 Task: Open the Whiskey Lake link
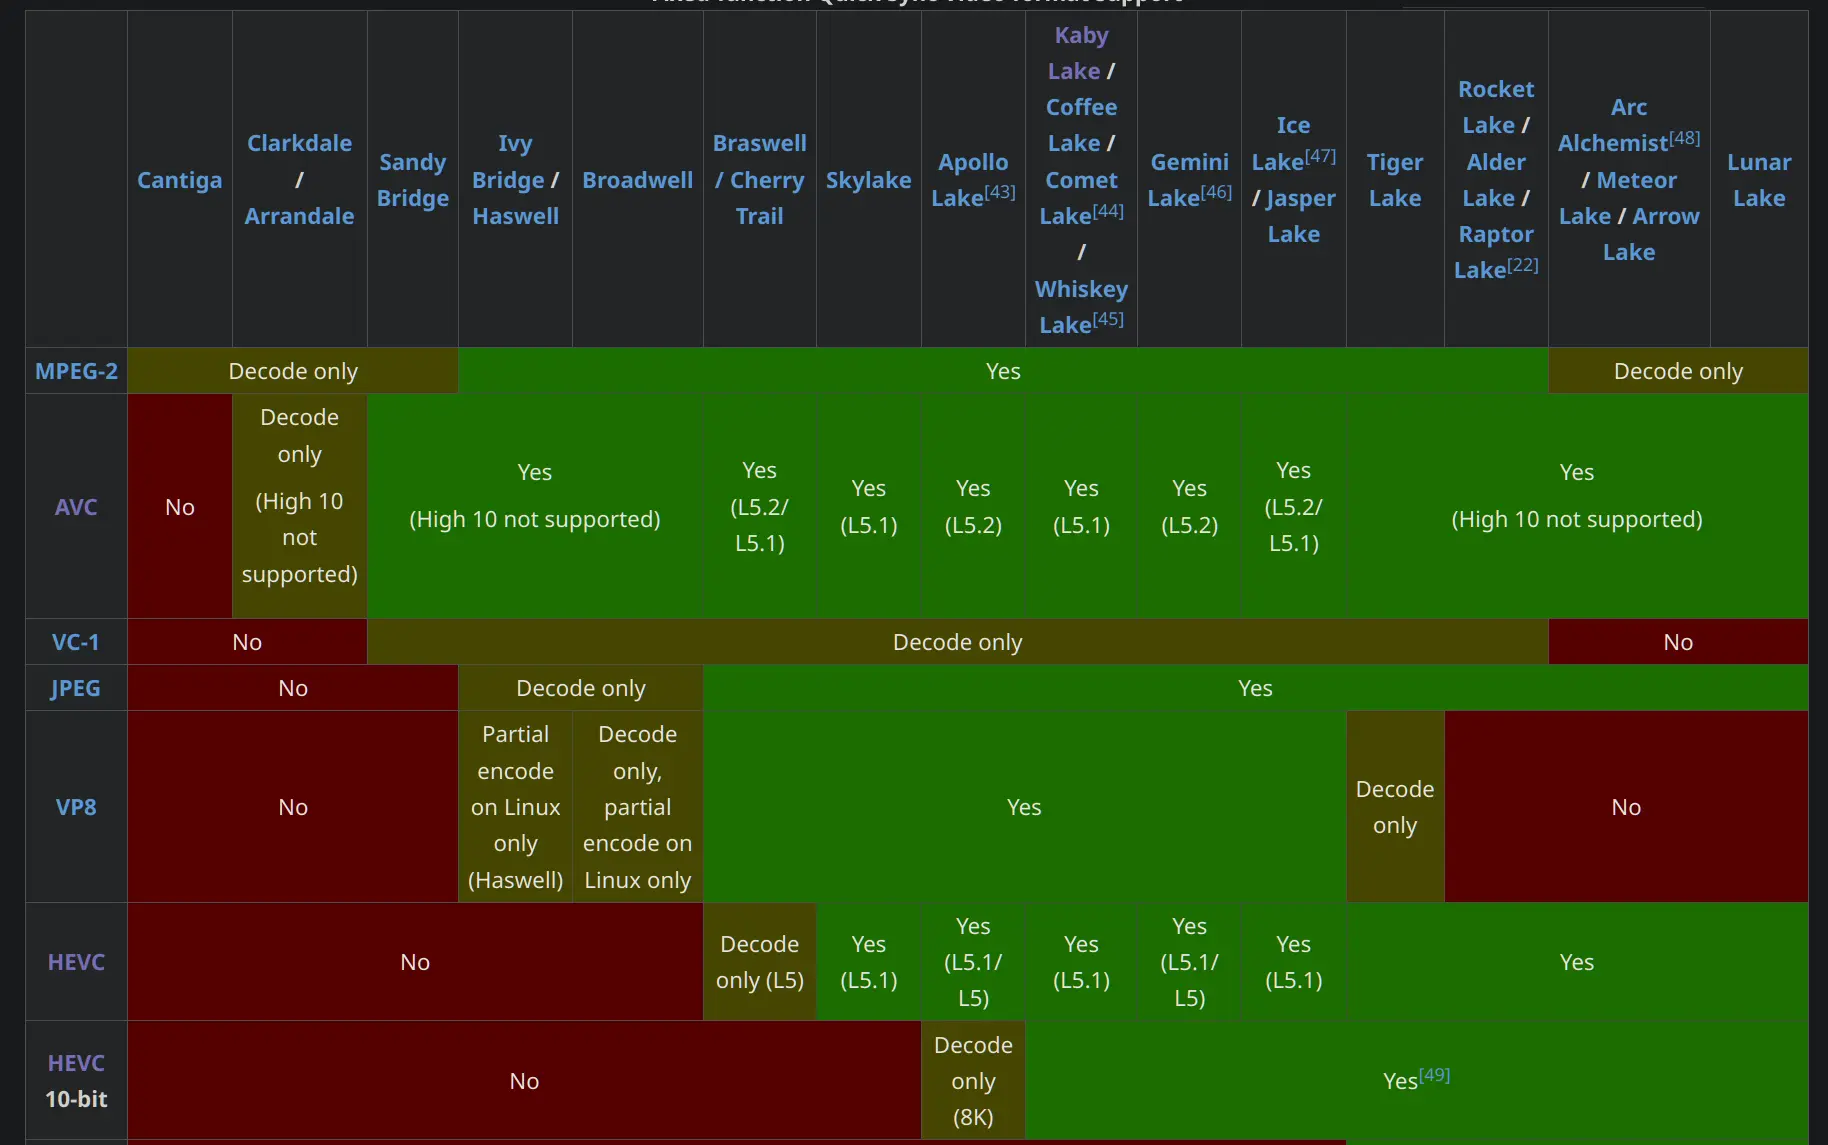pos(1080,289)
